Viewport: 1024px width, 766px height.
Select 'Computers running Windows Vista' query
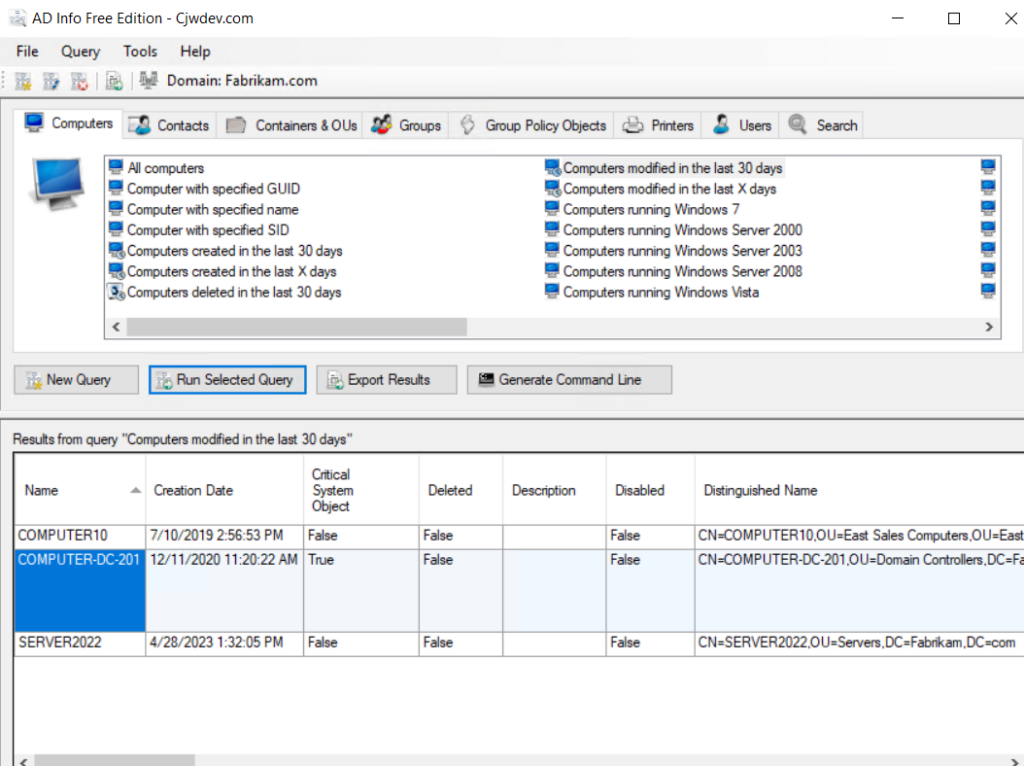coord(652,292)
